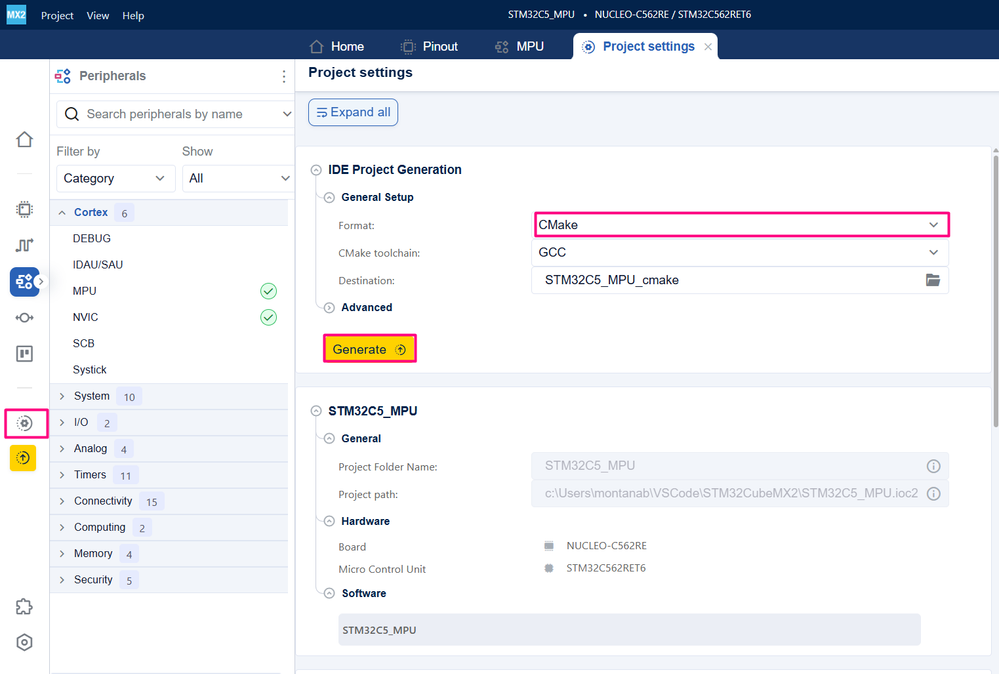Click the Expand all button
This screenshot has height=674, width=999.
(x=353, y=112)
